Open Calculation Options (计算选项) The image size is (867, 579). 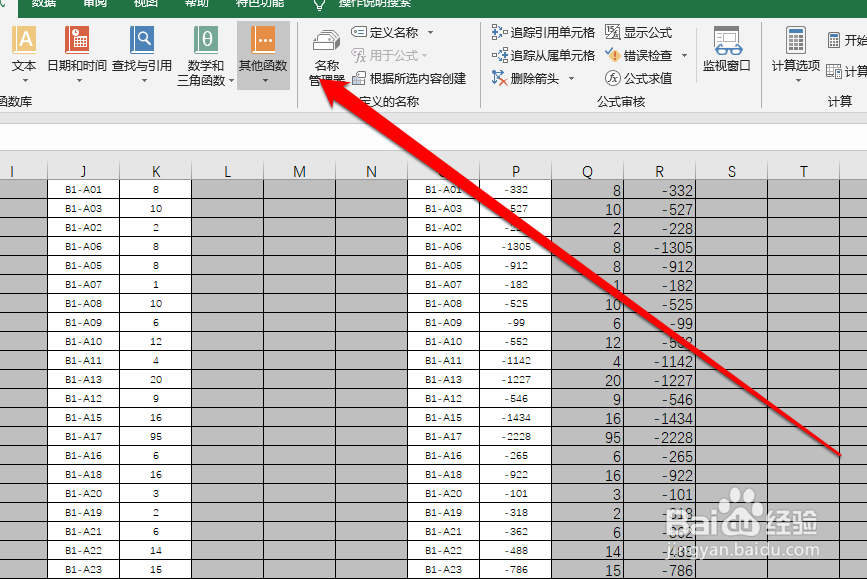[x=796, y=54]
